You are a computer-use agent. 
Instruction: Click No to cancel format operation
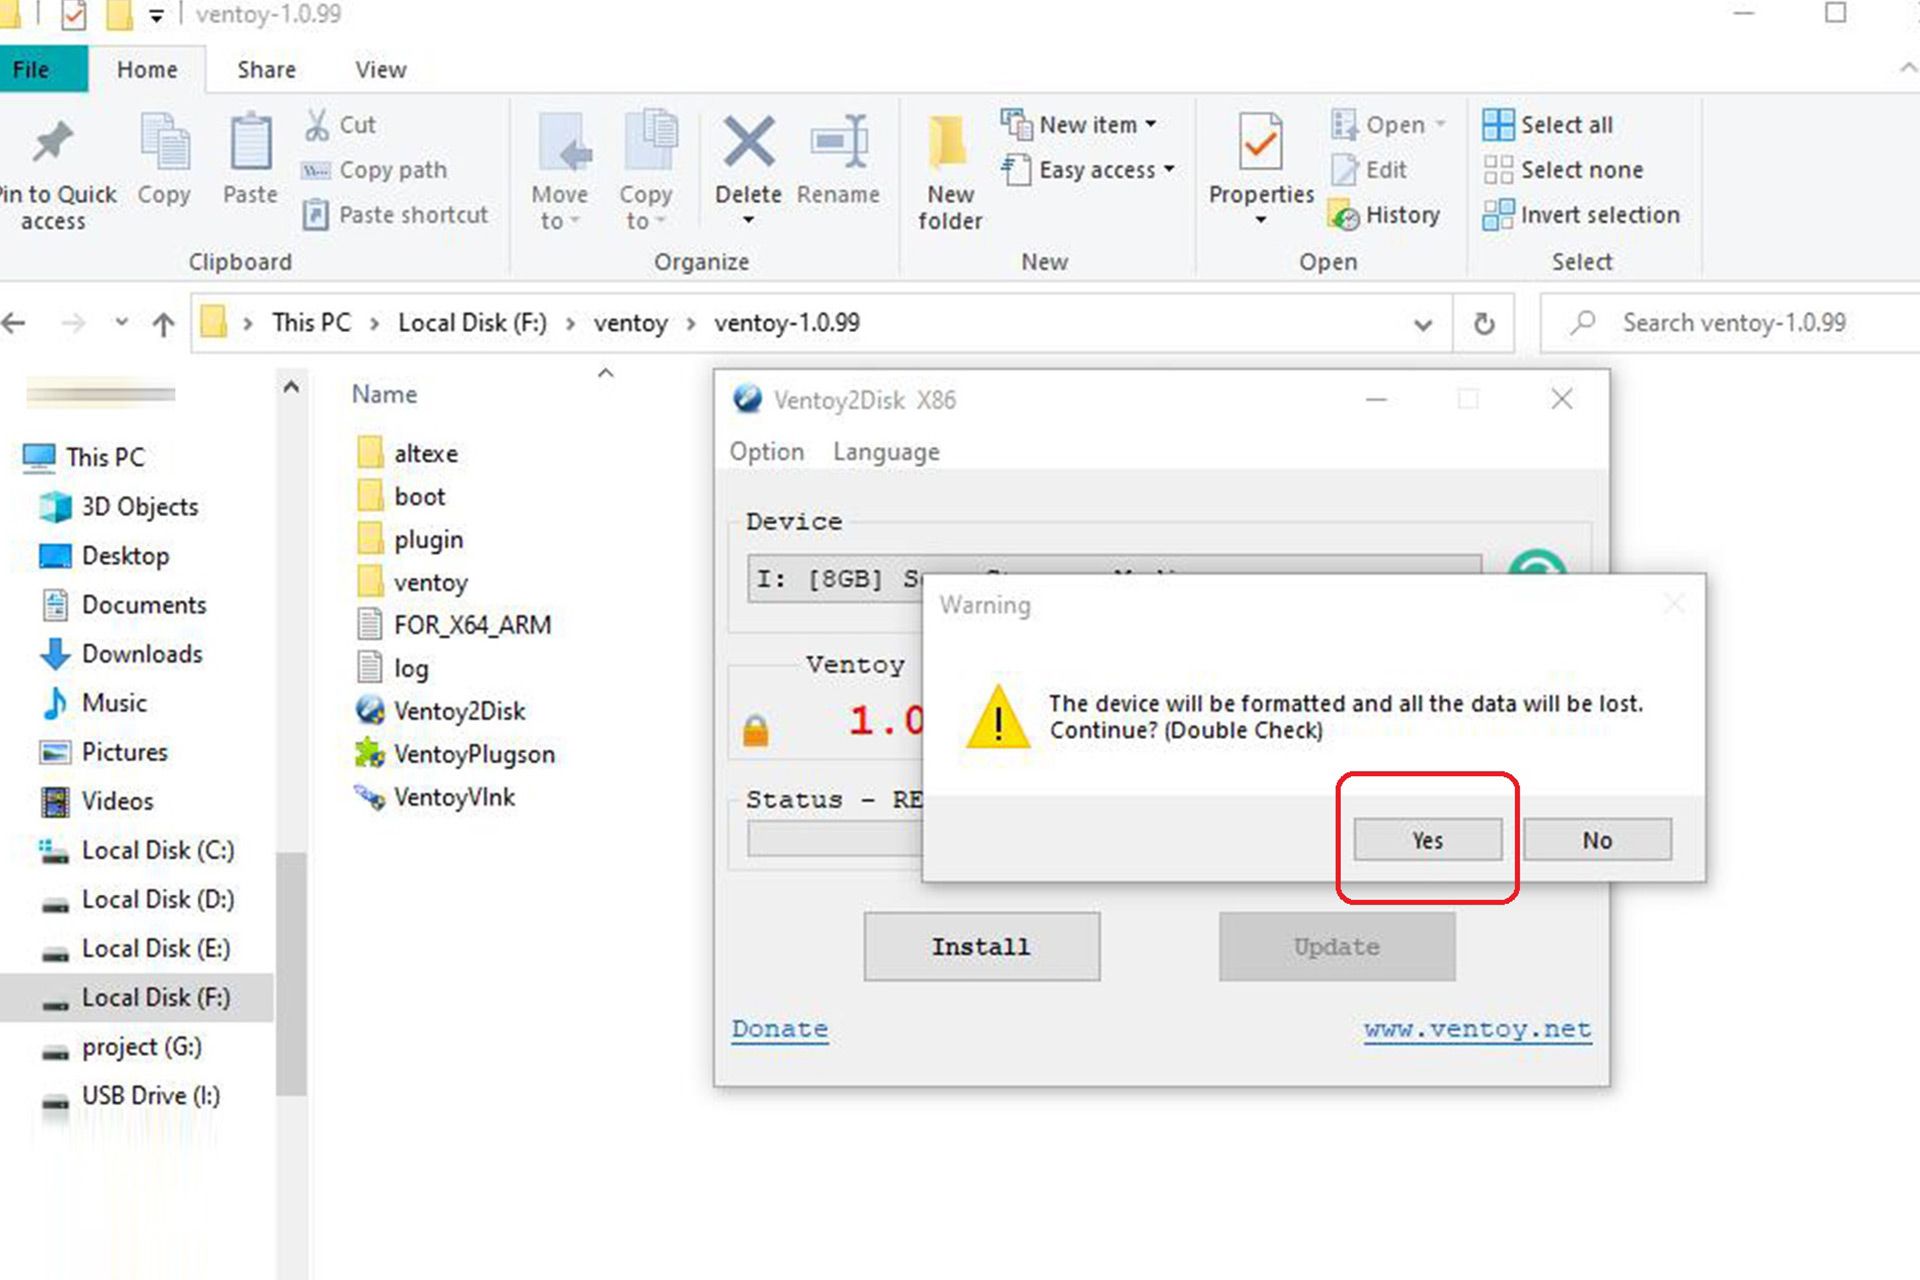pyautogui.click(x=1596, y=840)
